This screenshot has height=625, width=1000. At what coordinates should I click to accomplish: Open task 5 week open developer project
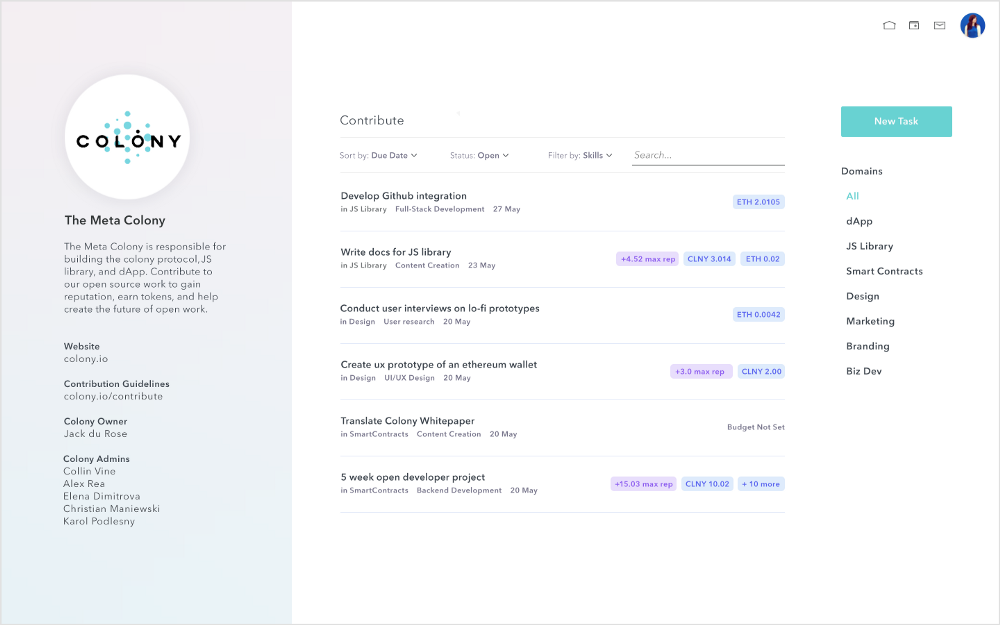412,477
